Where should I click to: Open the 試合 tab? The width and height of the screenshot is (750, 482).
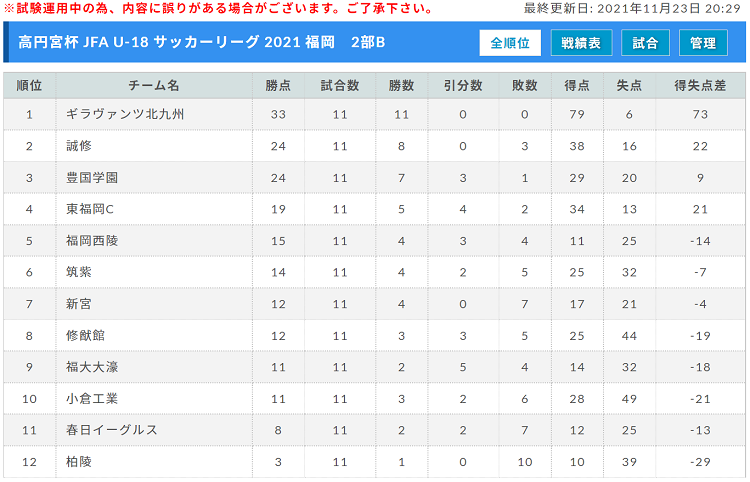point(645,43)
